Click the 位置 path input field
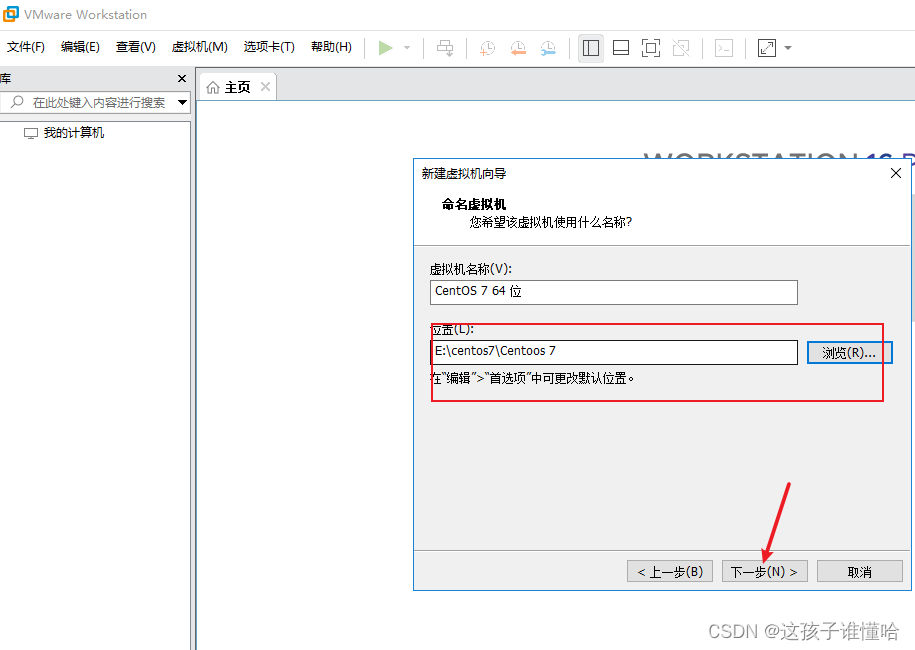 pos(613,352)
